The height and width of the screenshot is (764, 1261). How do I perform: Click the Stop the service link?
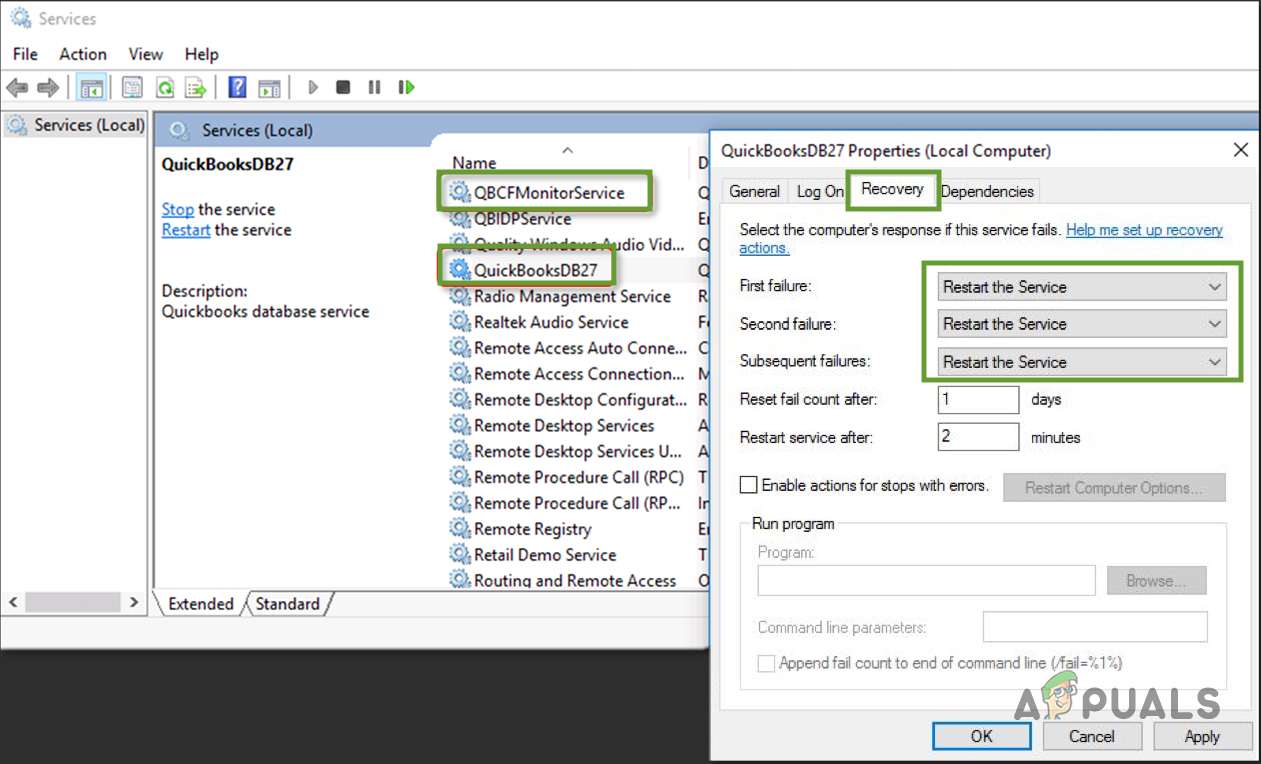click(x=177, y=209)
